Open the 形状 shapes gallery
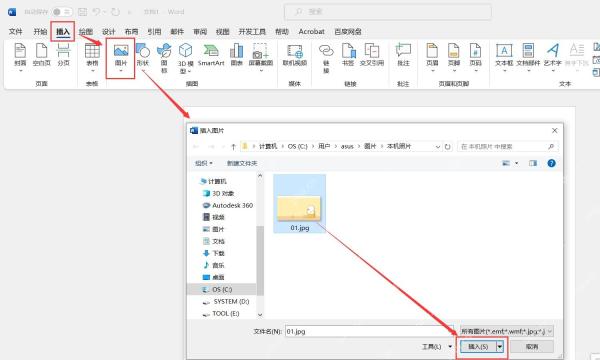Viewport: 600px width, 360px height. 143,57
